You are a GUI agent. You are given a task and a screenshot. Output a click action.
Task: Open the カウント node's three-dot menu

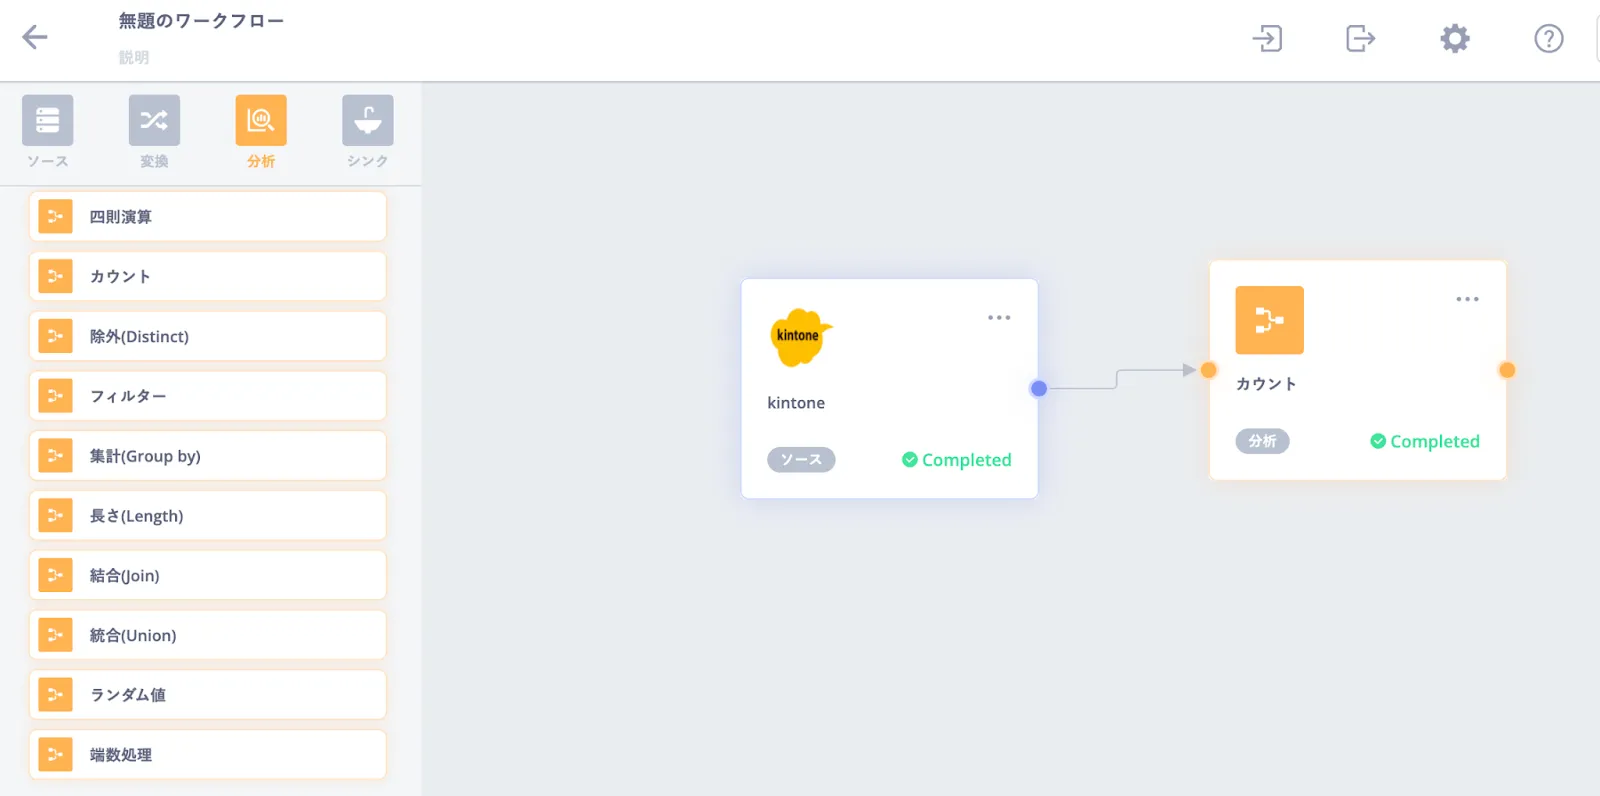(1467, 299)
